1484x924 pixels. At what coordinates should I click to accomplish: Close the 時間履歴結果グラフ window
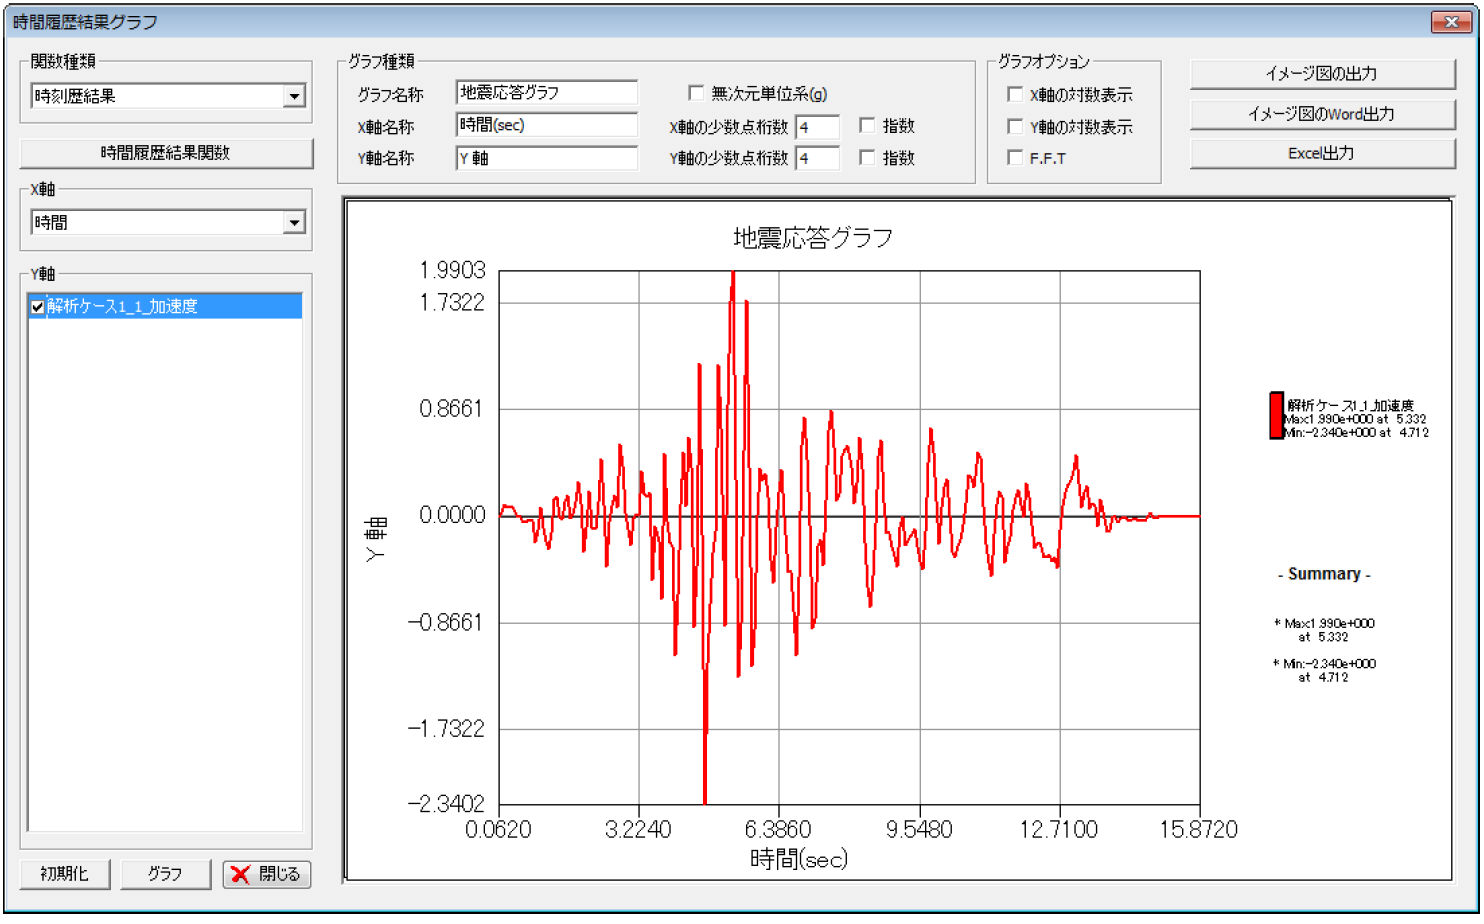[1450, 22]
